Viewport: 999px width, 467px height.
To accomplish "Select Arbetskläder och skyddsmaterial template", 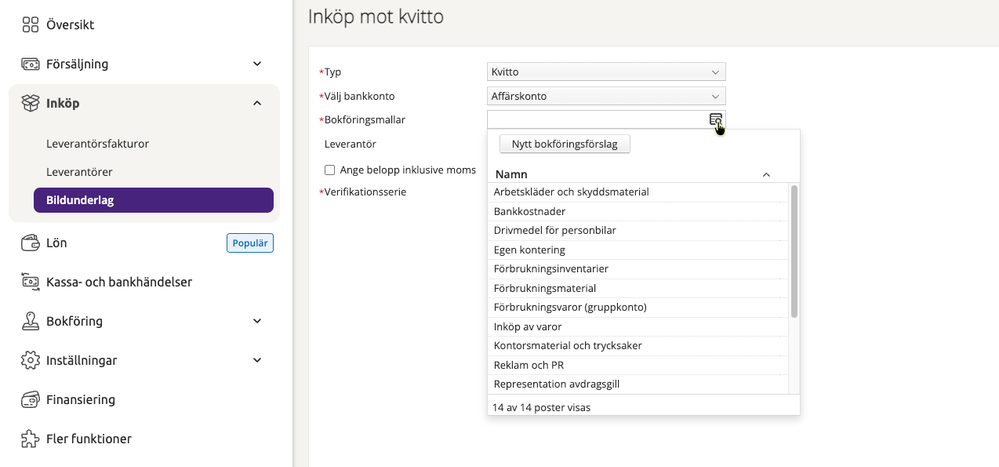I will click(x=638, y=192).
